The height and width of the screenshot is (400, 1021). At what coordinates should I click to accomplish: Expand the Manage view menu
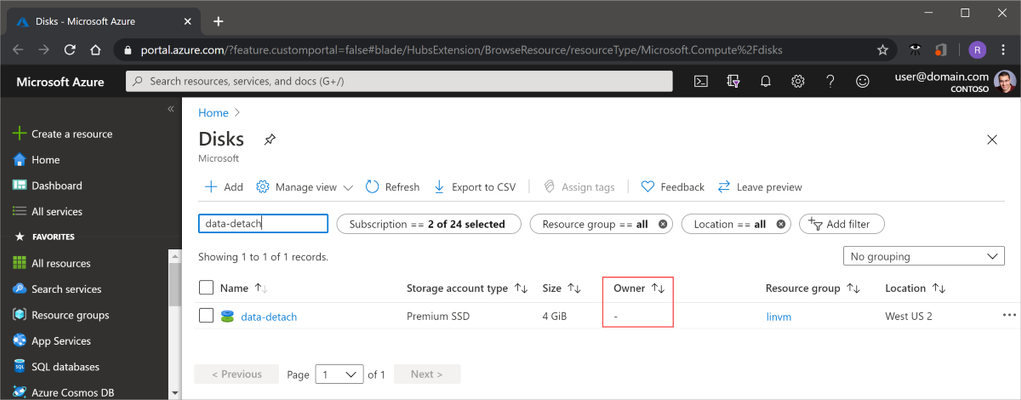[304, 187]
